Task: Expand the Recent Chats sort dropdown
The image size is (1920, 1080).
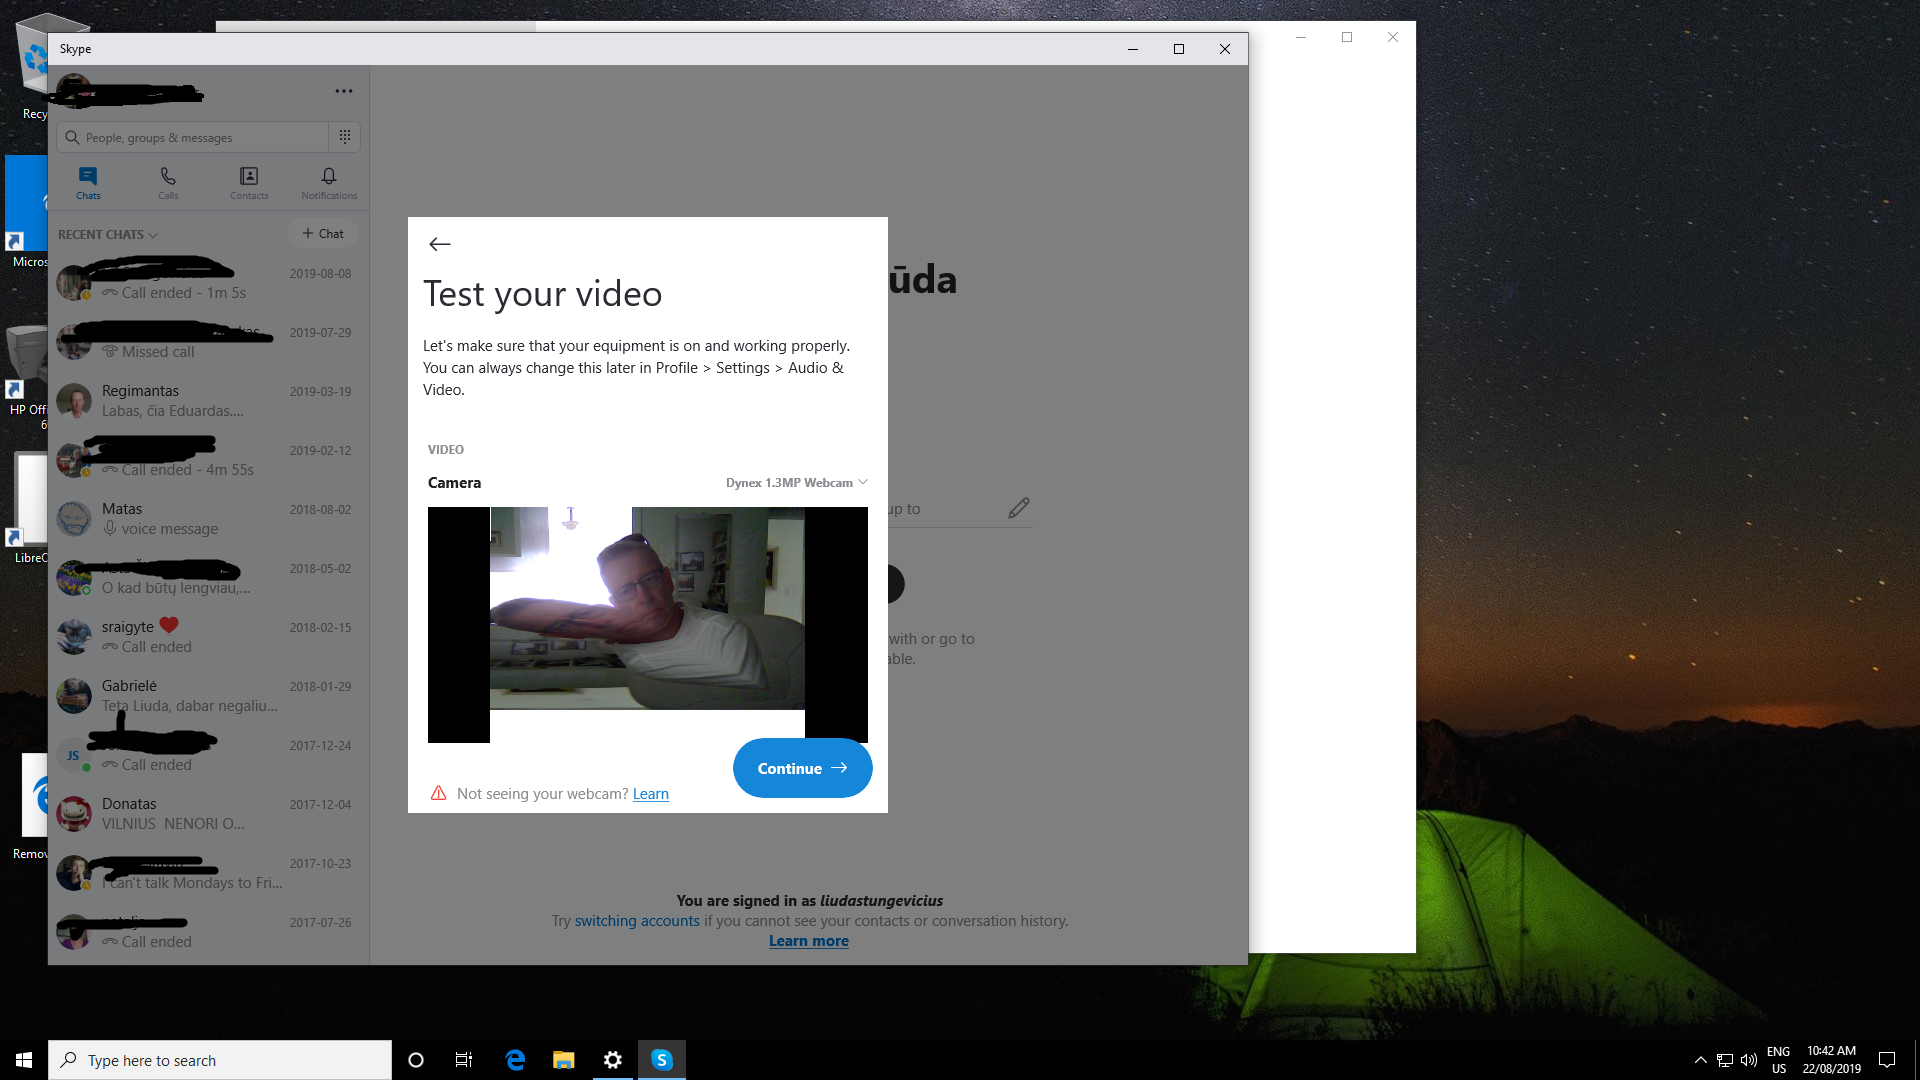Action: [108, 234]
